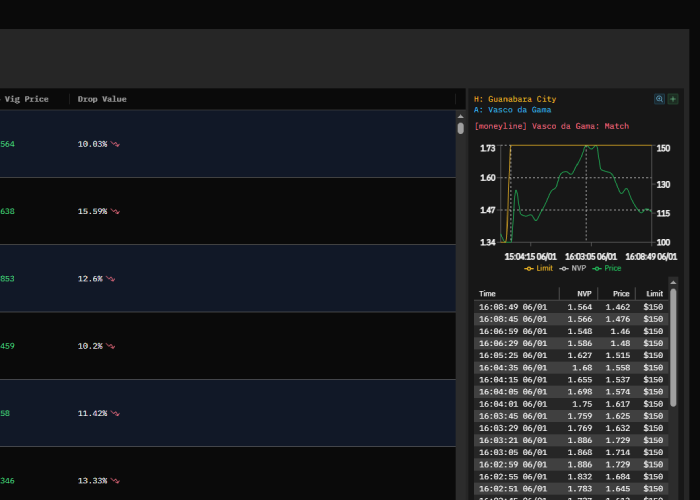Click the history row timestamped 16:03:21 06/01
This screenshot has height=500, width=700.
click(x=571, y=440)
